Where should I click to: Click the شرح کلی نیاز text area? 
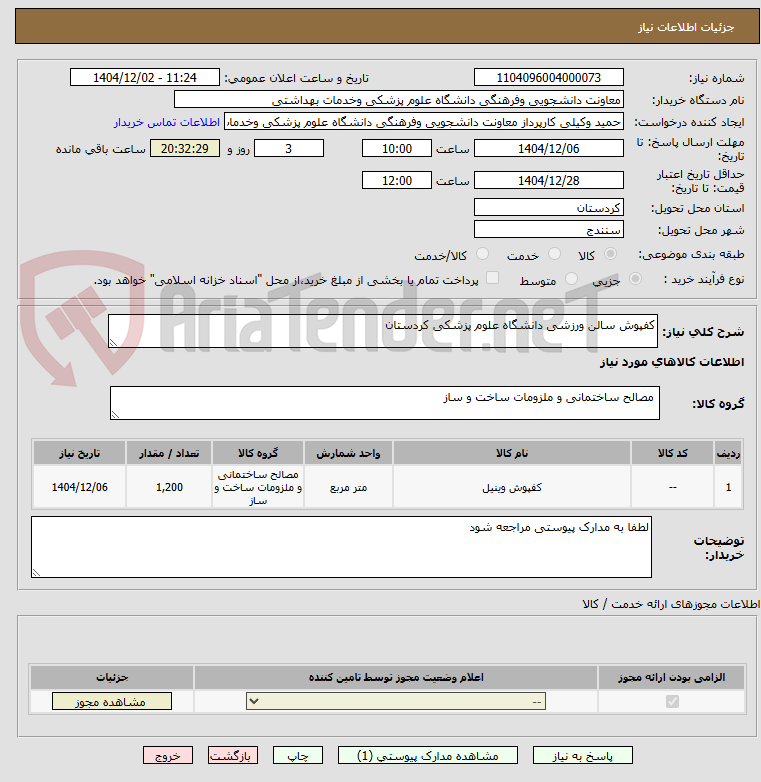point(382,331)
